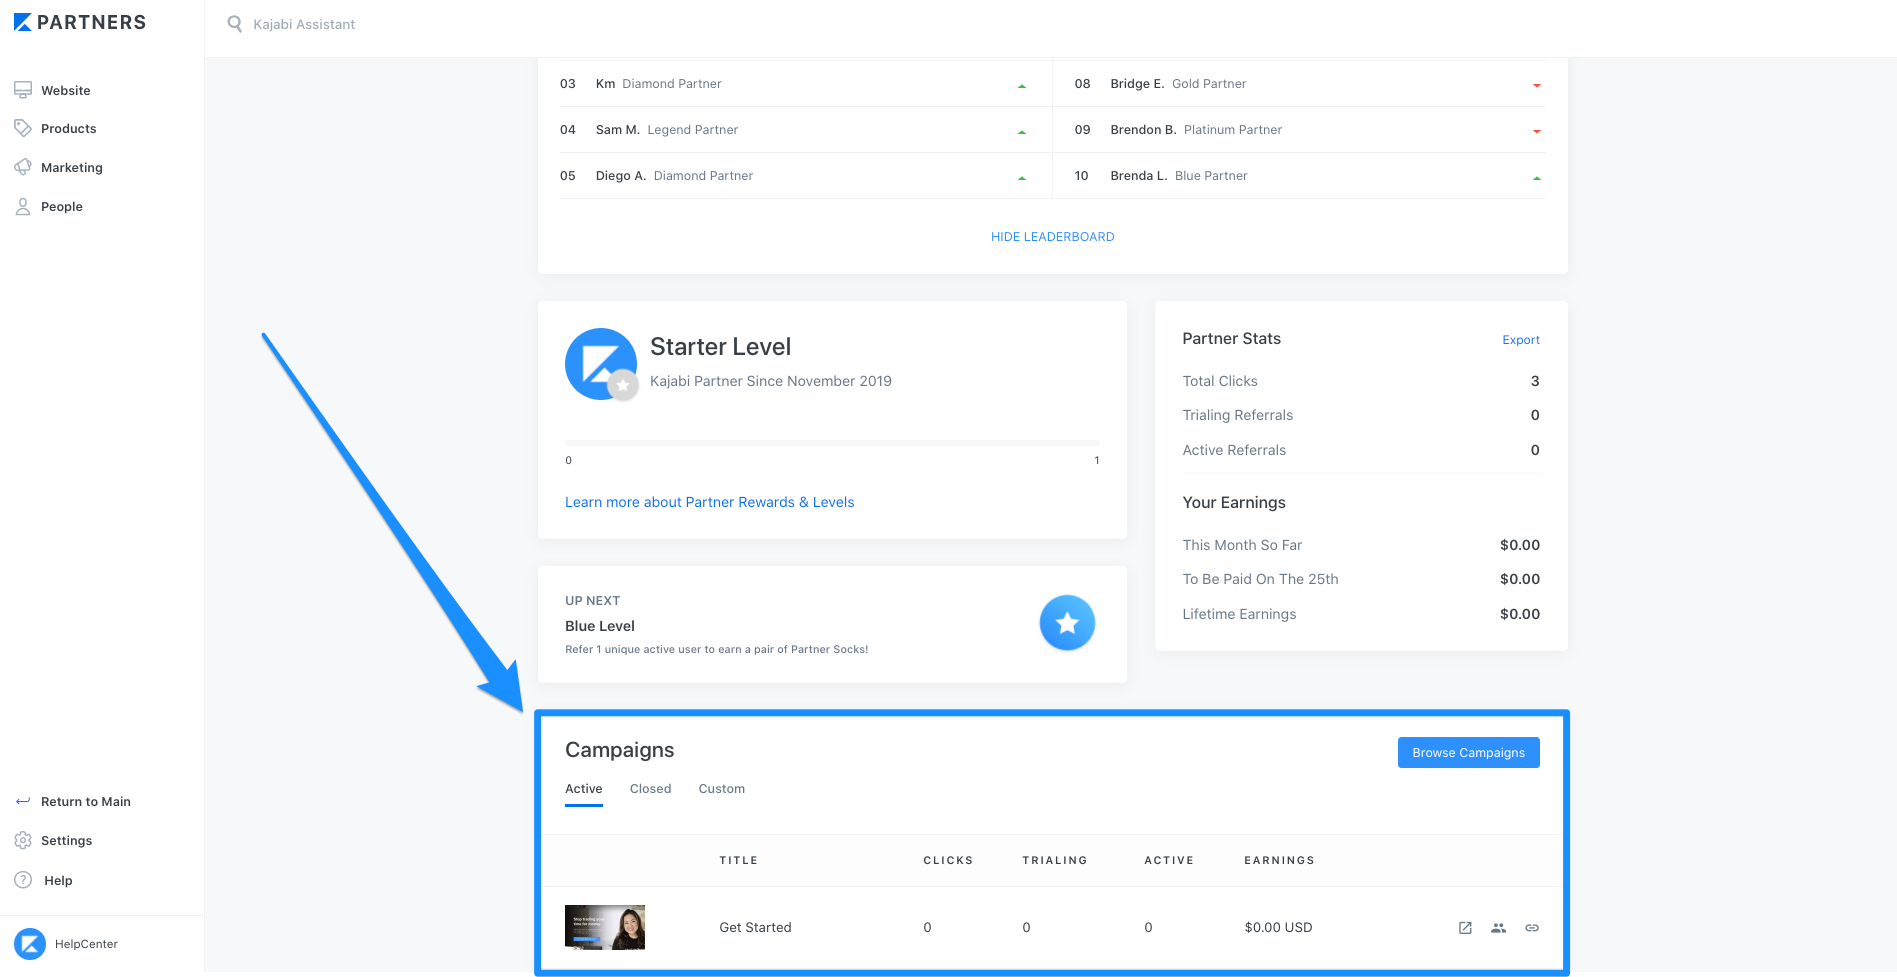Image resolution: width=1897 pixels, height=977 pixels.
Task: Switch to the Active campaigns tab
Action: pyautogui.click(x=583, y=789)
